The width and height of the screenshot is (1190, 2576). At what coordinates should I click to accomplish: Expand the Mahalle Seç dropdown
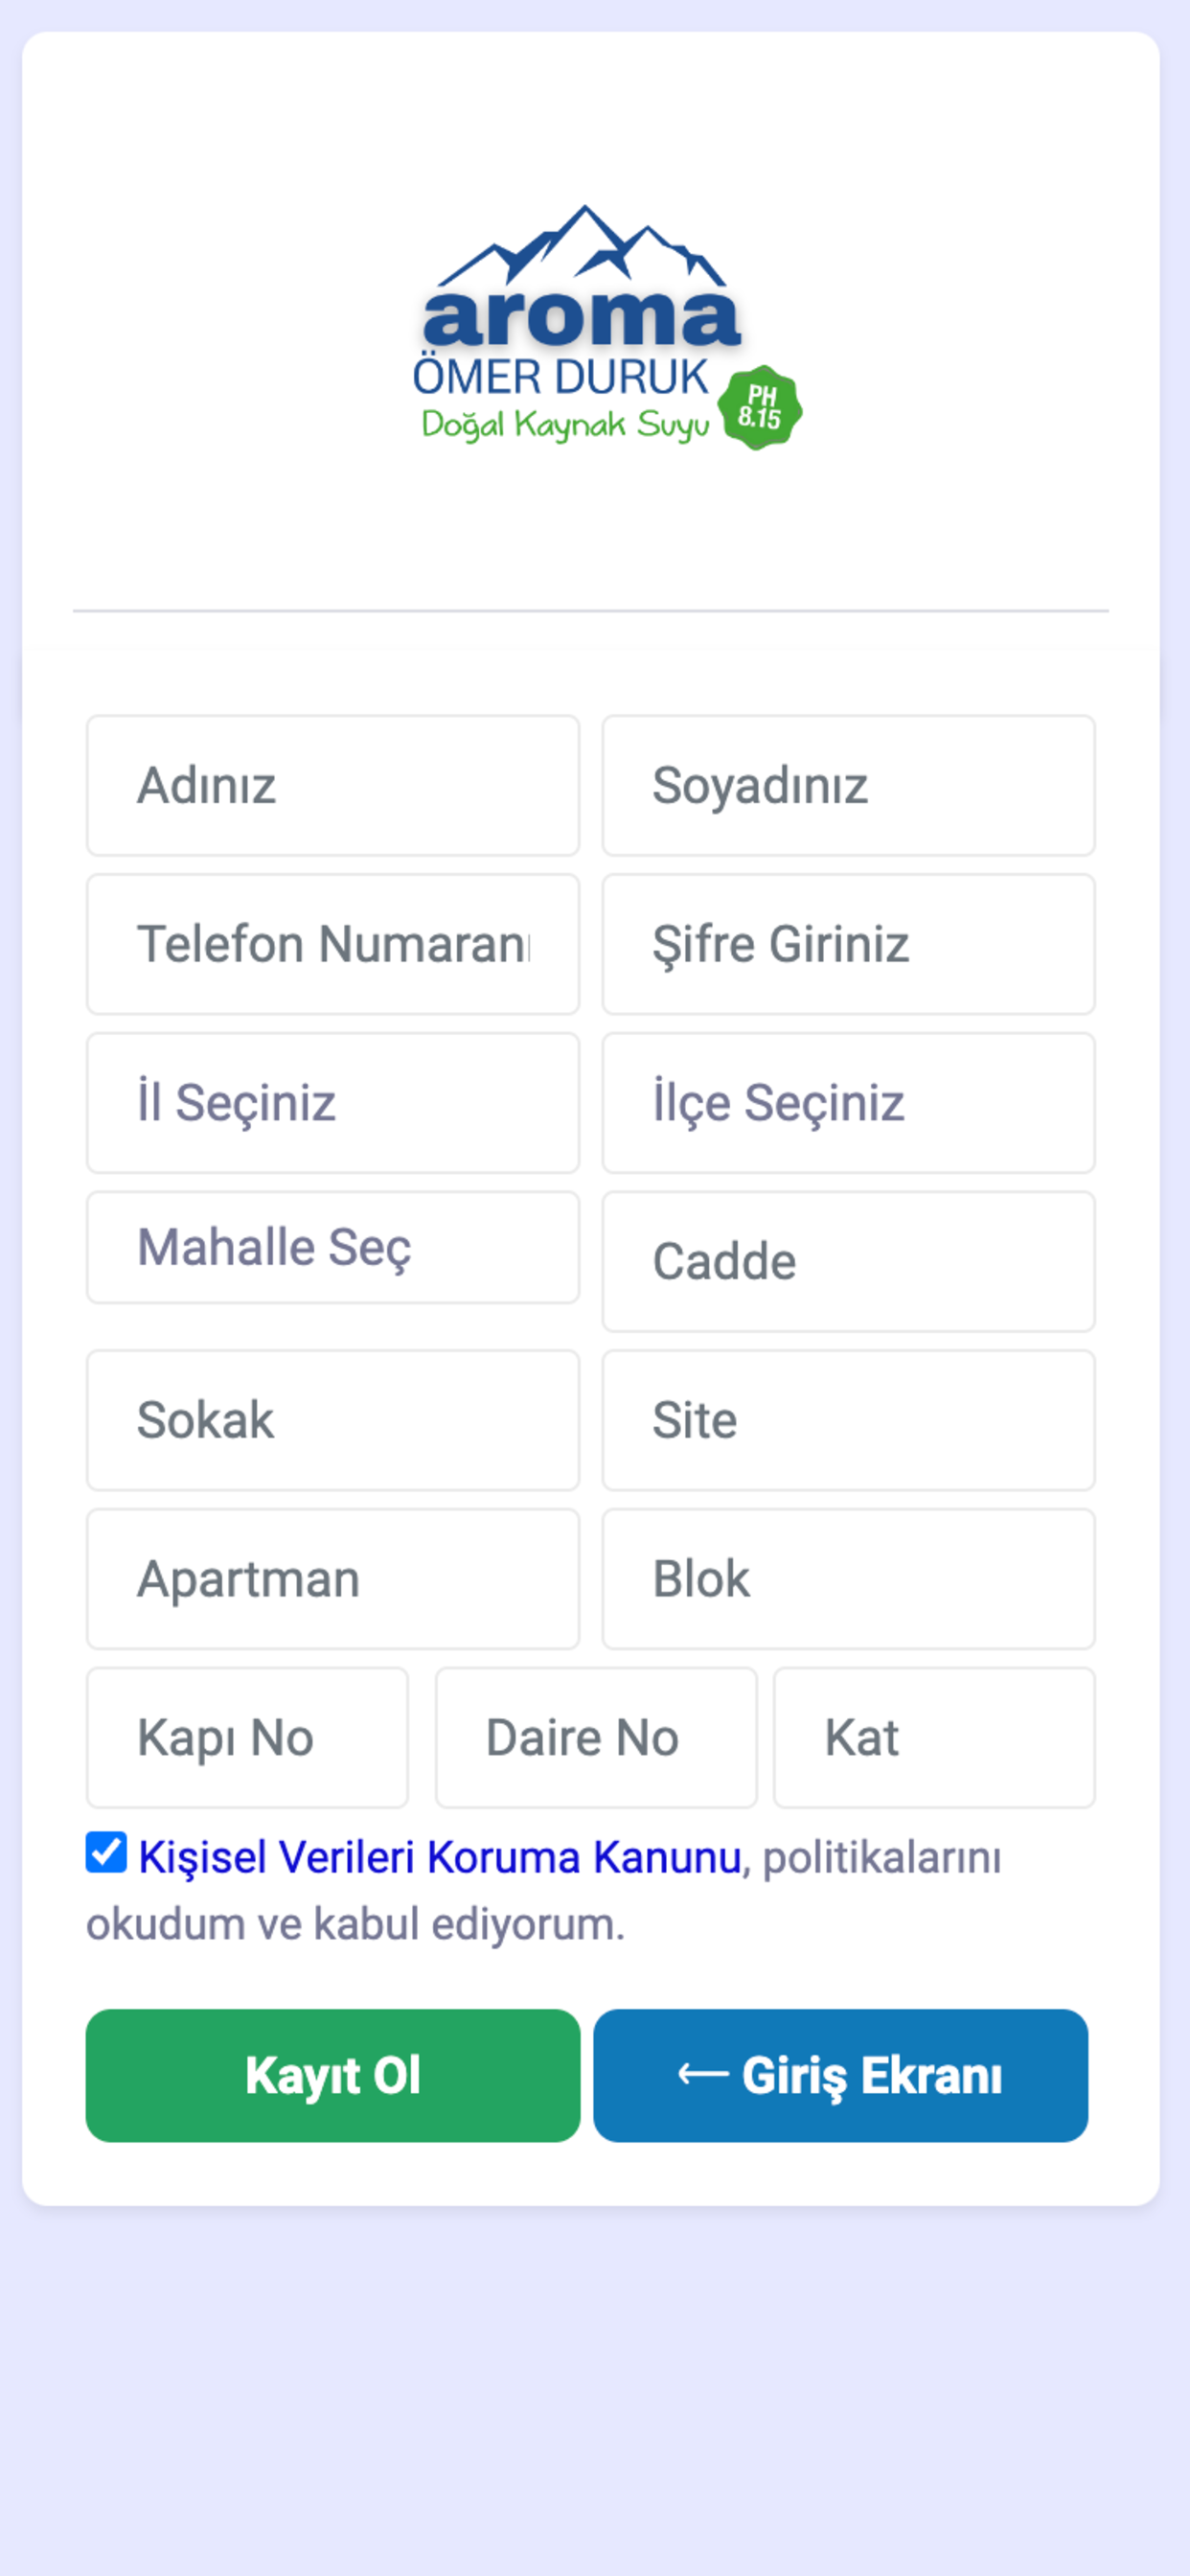pyautogui.click(x=333, y=1247)
